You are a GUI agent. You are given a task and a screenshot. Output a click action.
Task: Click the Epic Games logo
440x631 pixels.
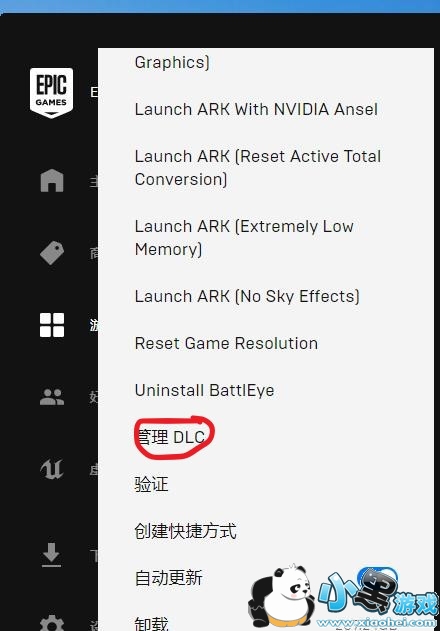(x=51, y=93)
